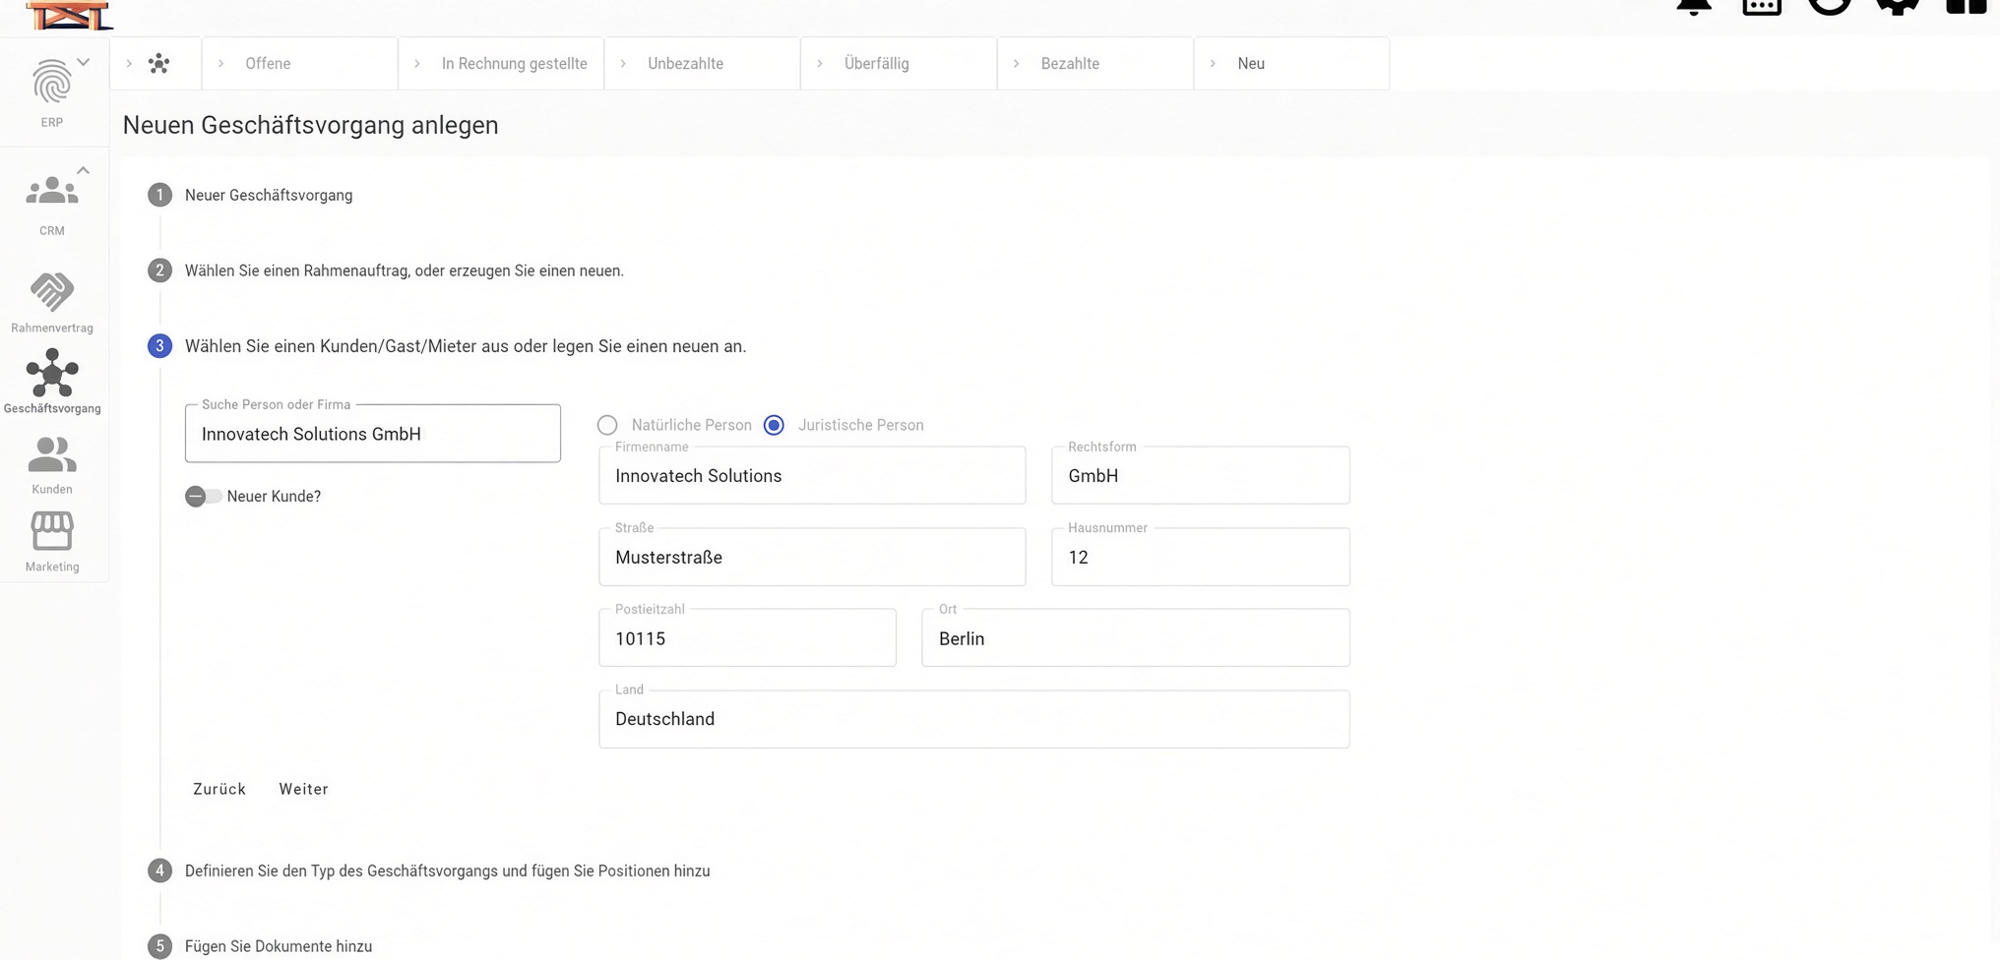Open the settings gear icon
Screen dimensions: 2000x960
(1898, 6)
